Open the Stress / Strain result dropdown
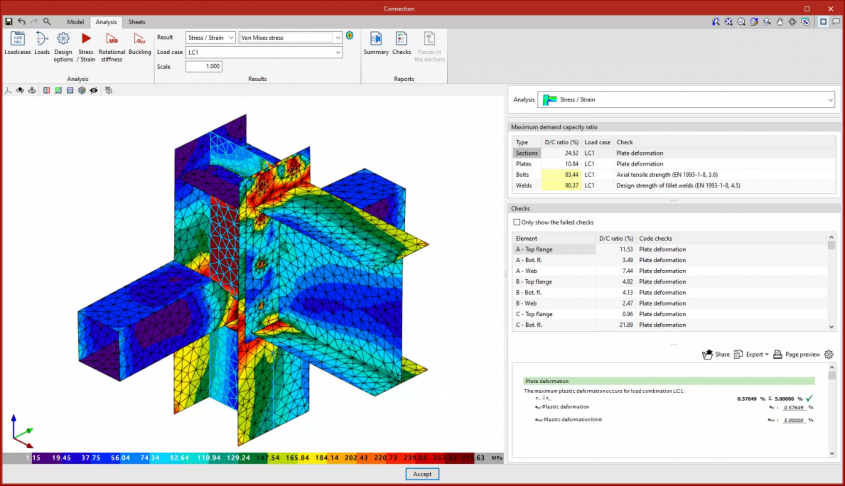Viewport: 845px width, 486px height. (210, 38)
